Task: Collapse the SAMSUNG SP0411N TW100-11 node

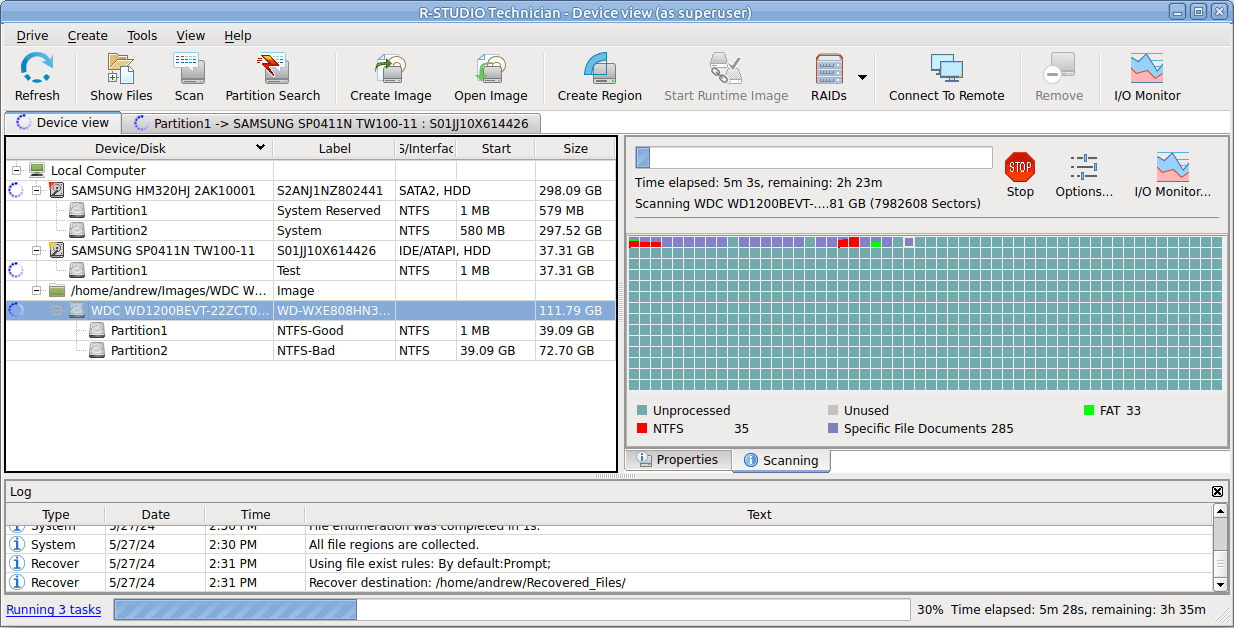Action: [x=36, y=250]
